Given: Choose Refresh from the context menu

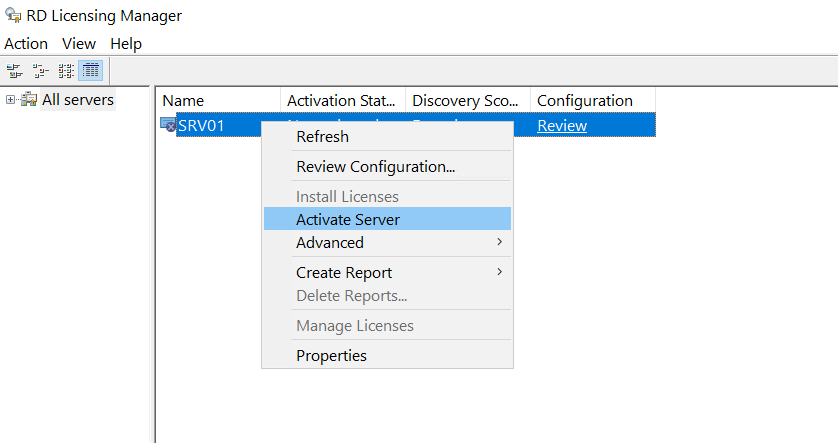Looking at the screenshot, I should coord(387,137).
